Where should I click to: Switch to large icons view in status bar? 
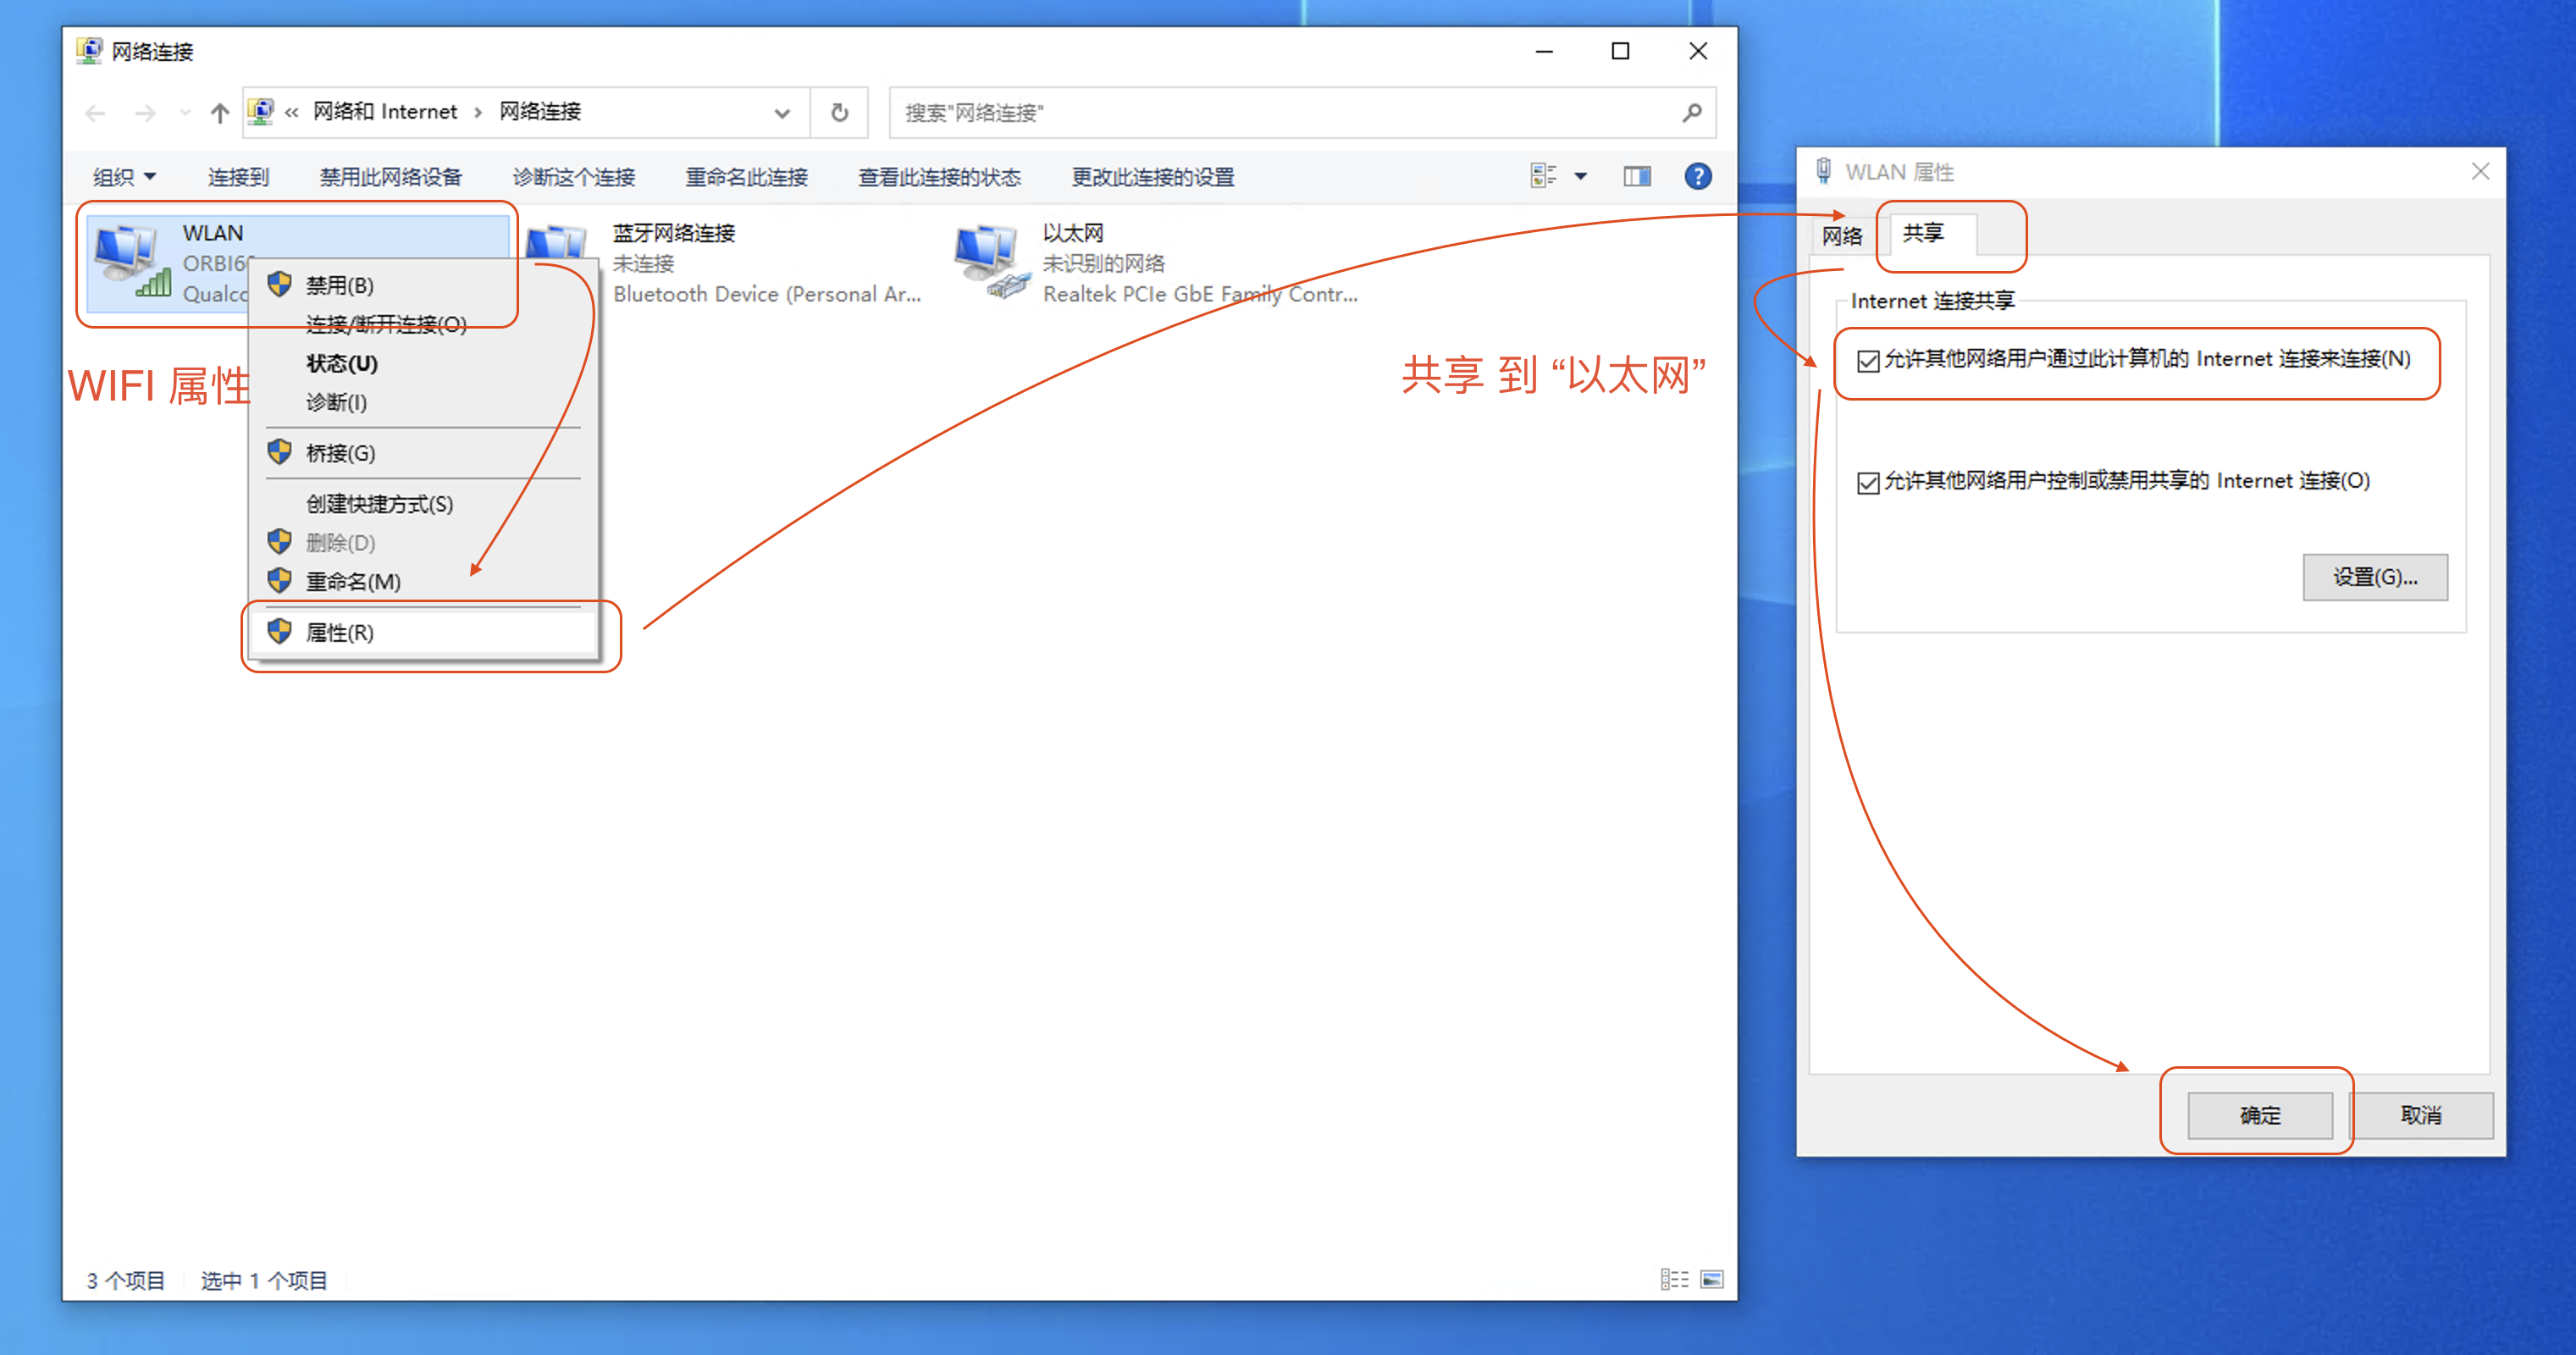[x=1712, y=1279]
